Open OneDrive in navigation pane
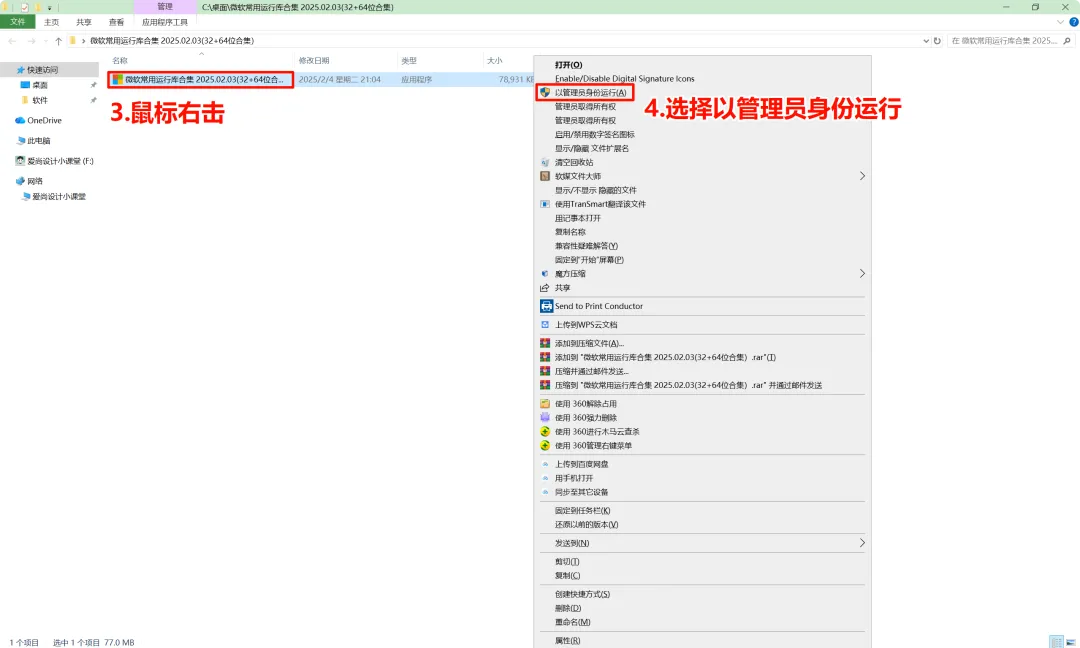Image resolution: width=1080 pixels, height=648 pixels. click(x=45, y=121)
